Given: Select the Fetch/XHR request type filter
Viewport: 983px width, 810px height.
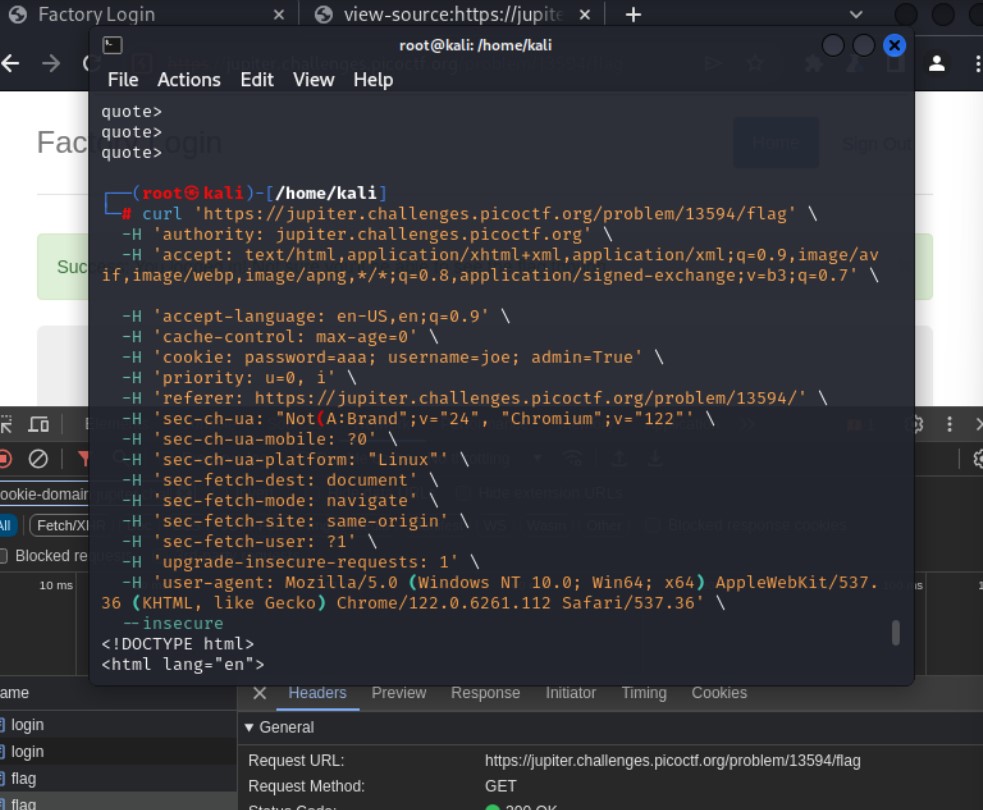Looking at the screenshot, I should [61, 525].
